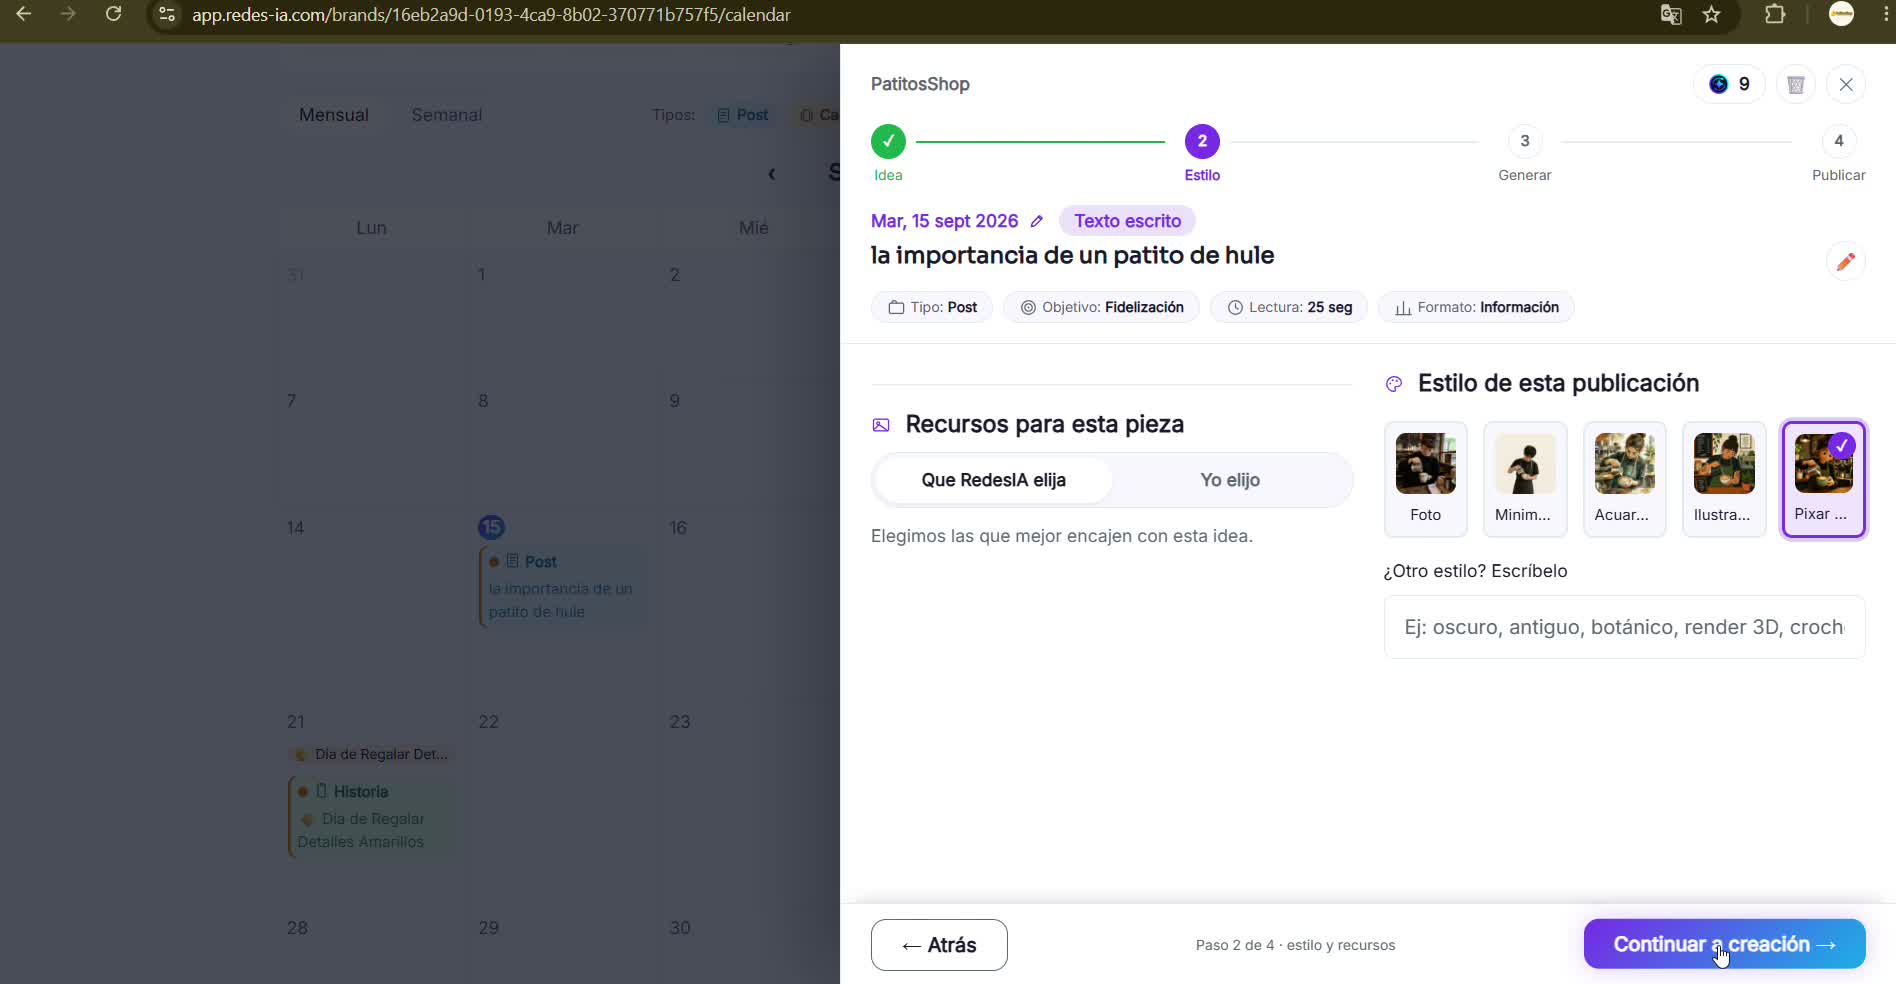Click the 'Tipo: Post' chip

click(932, 307)
